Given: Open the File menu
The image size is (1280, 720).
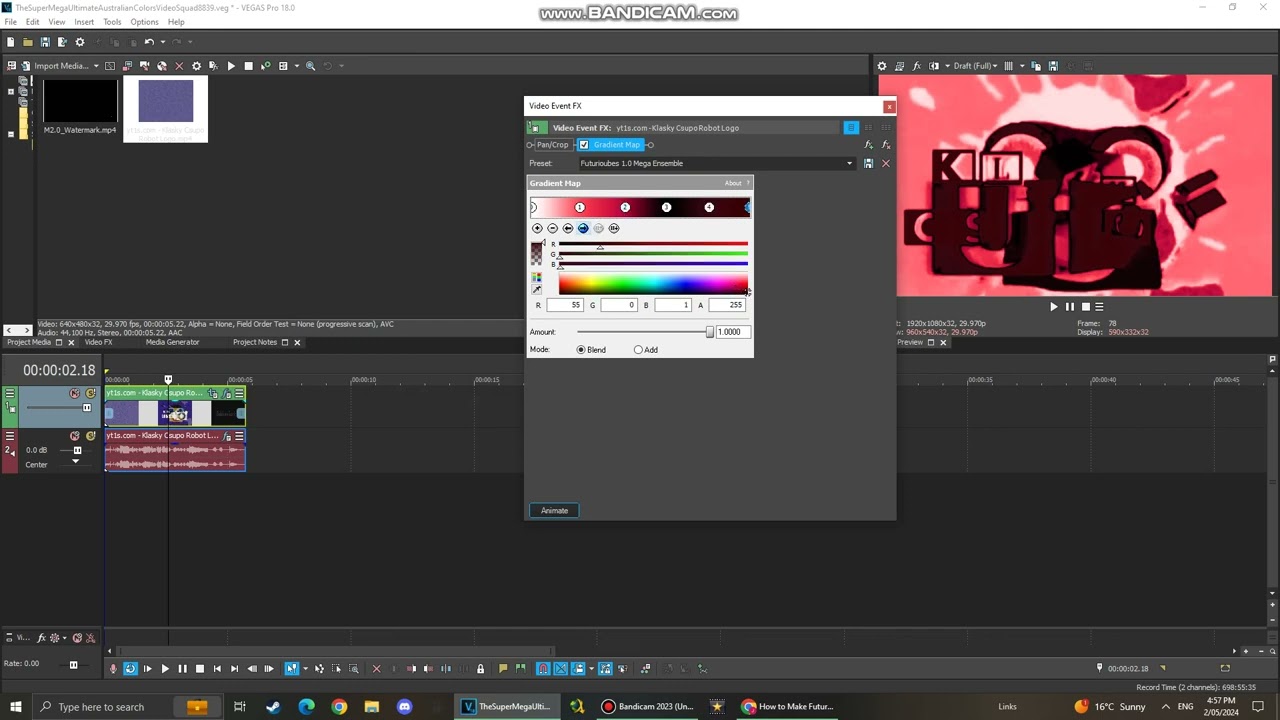Looking at the screenshot, I should (10, 22).
